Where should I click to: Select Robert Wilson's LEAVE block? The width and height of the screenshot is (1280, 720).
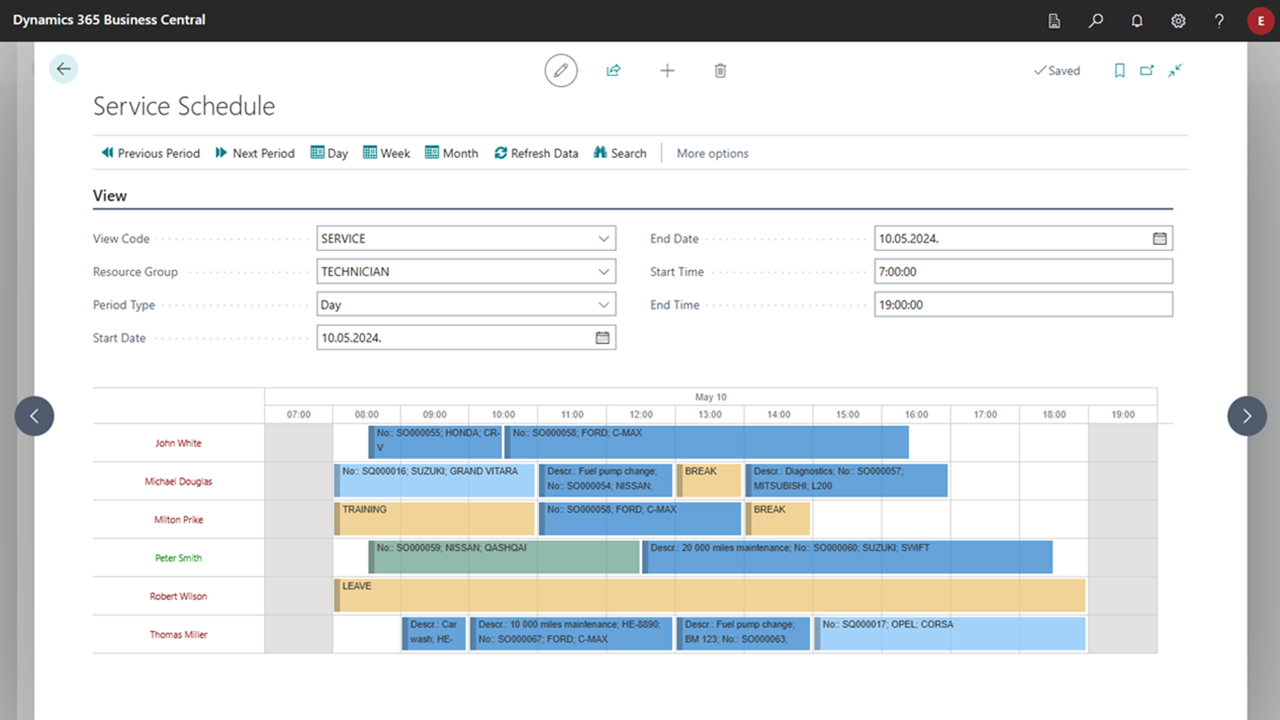point(710,595)
